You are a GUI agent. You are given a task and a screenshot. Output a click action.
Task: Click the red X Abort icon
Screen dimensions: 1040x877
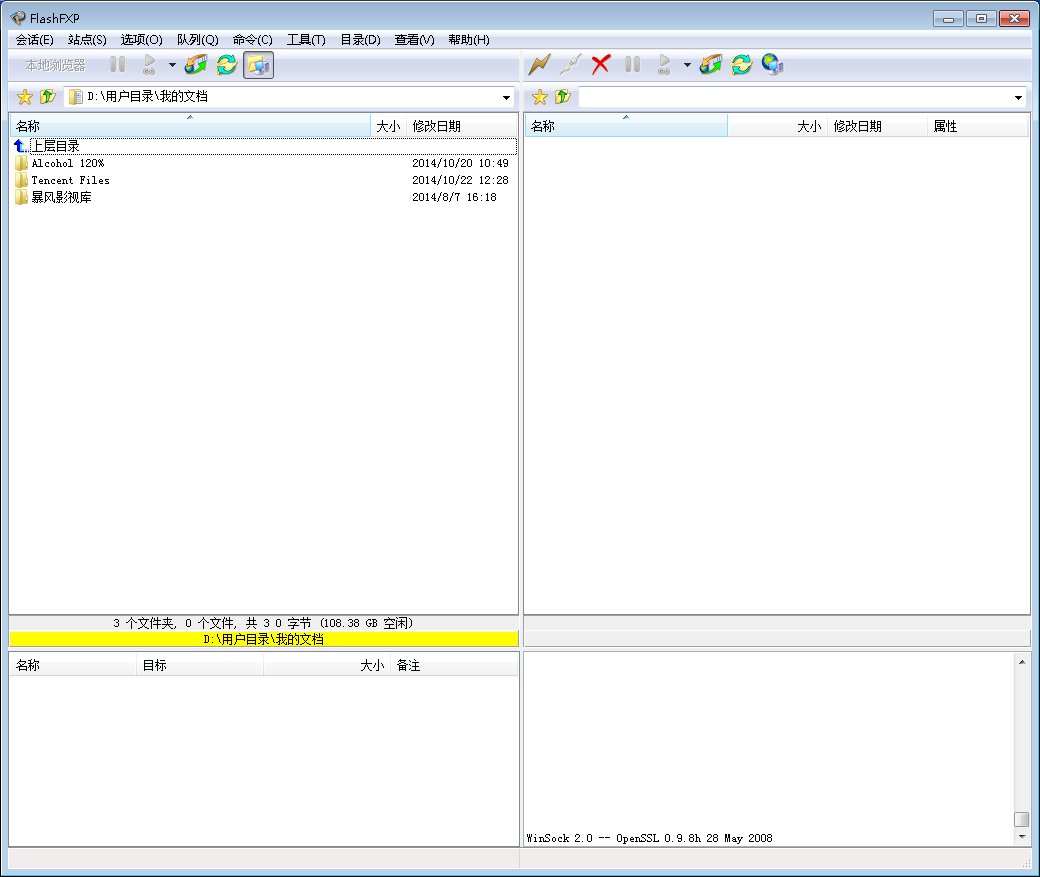click(x=601, y=64)
